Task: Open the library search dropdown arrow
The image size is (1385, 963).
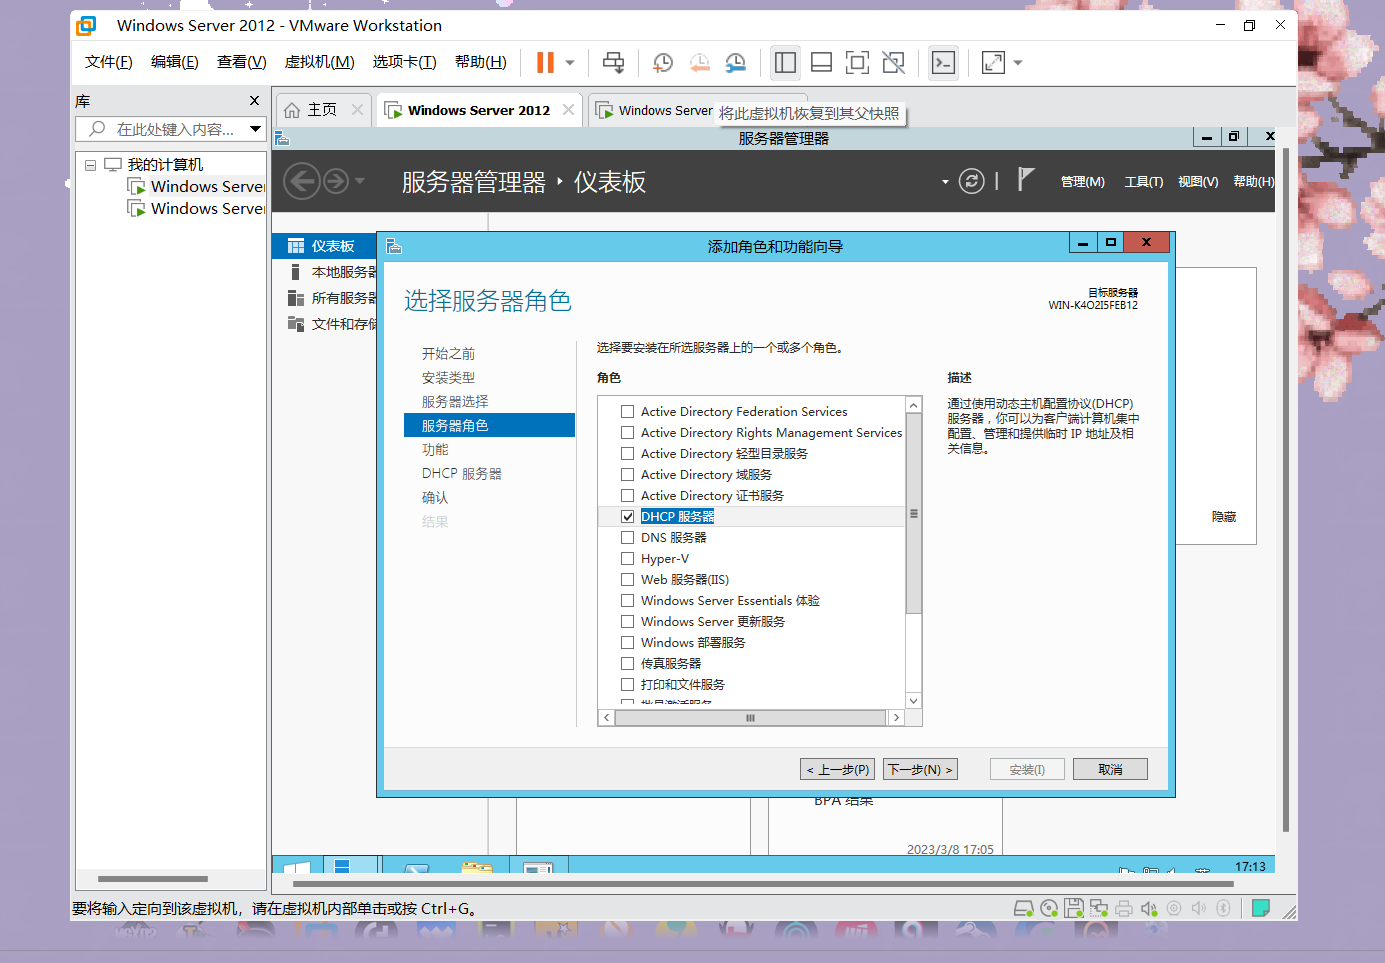Action: (x=256, y=129)
